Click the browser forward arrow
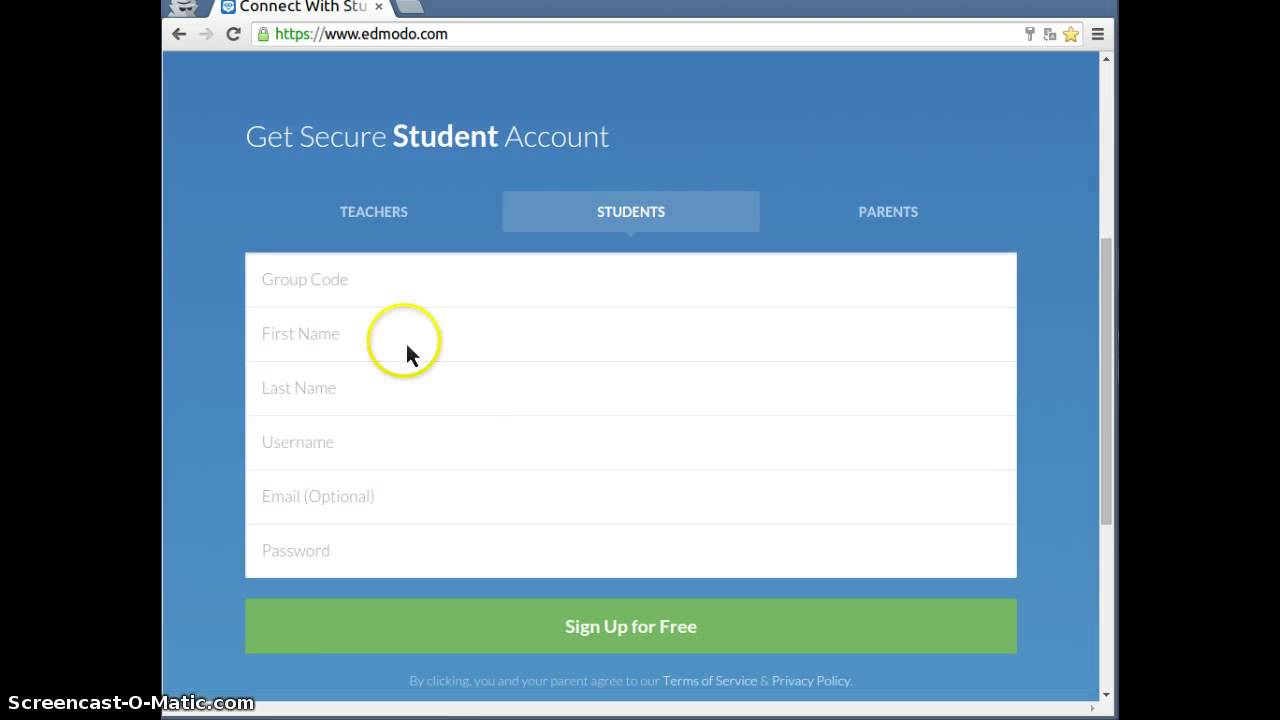Image resolution: width=1280 pixels, height=720 pixels. point(206,34)
